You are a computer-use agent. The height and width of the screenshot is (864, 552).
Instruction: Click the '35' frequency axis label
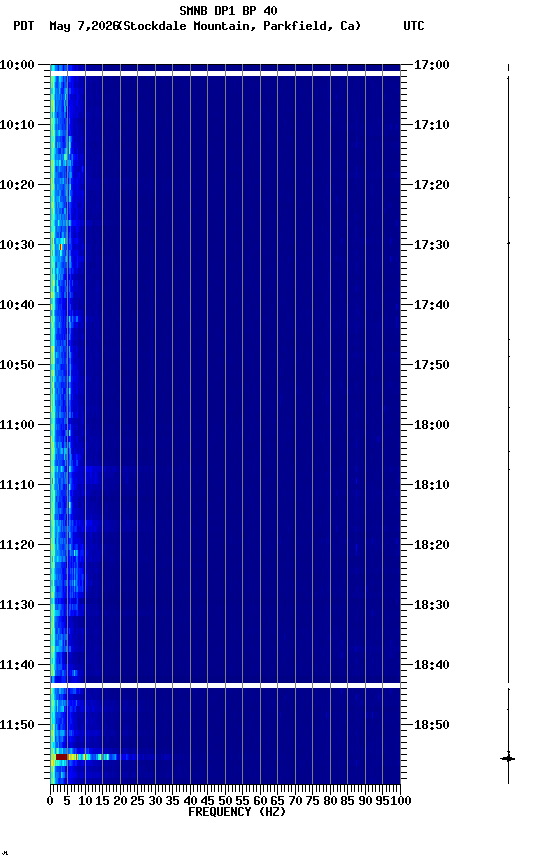click(x=172, y=802)
